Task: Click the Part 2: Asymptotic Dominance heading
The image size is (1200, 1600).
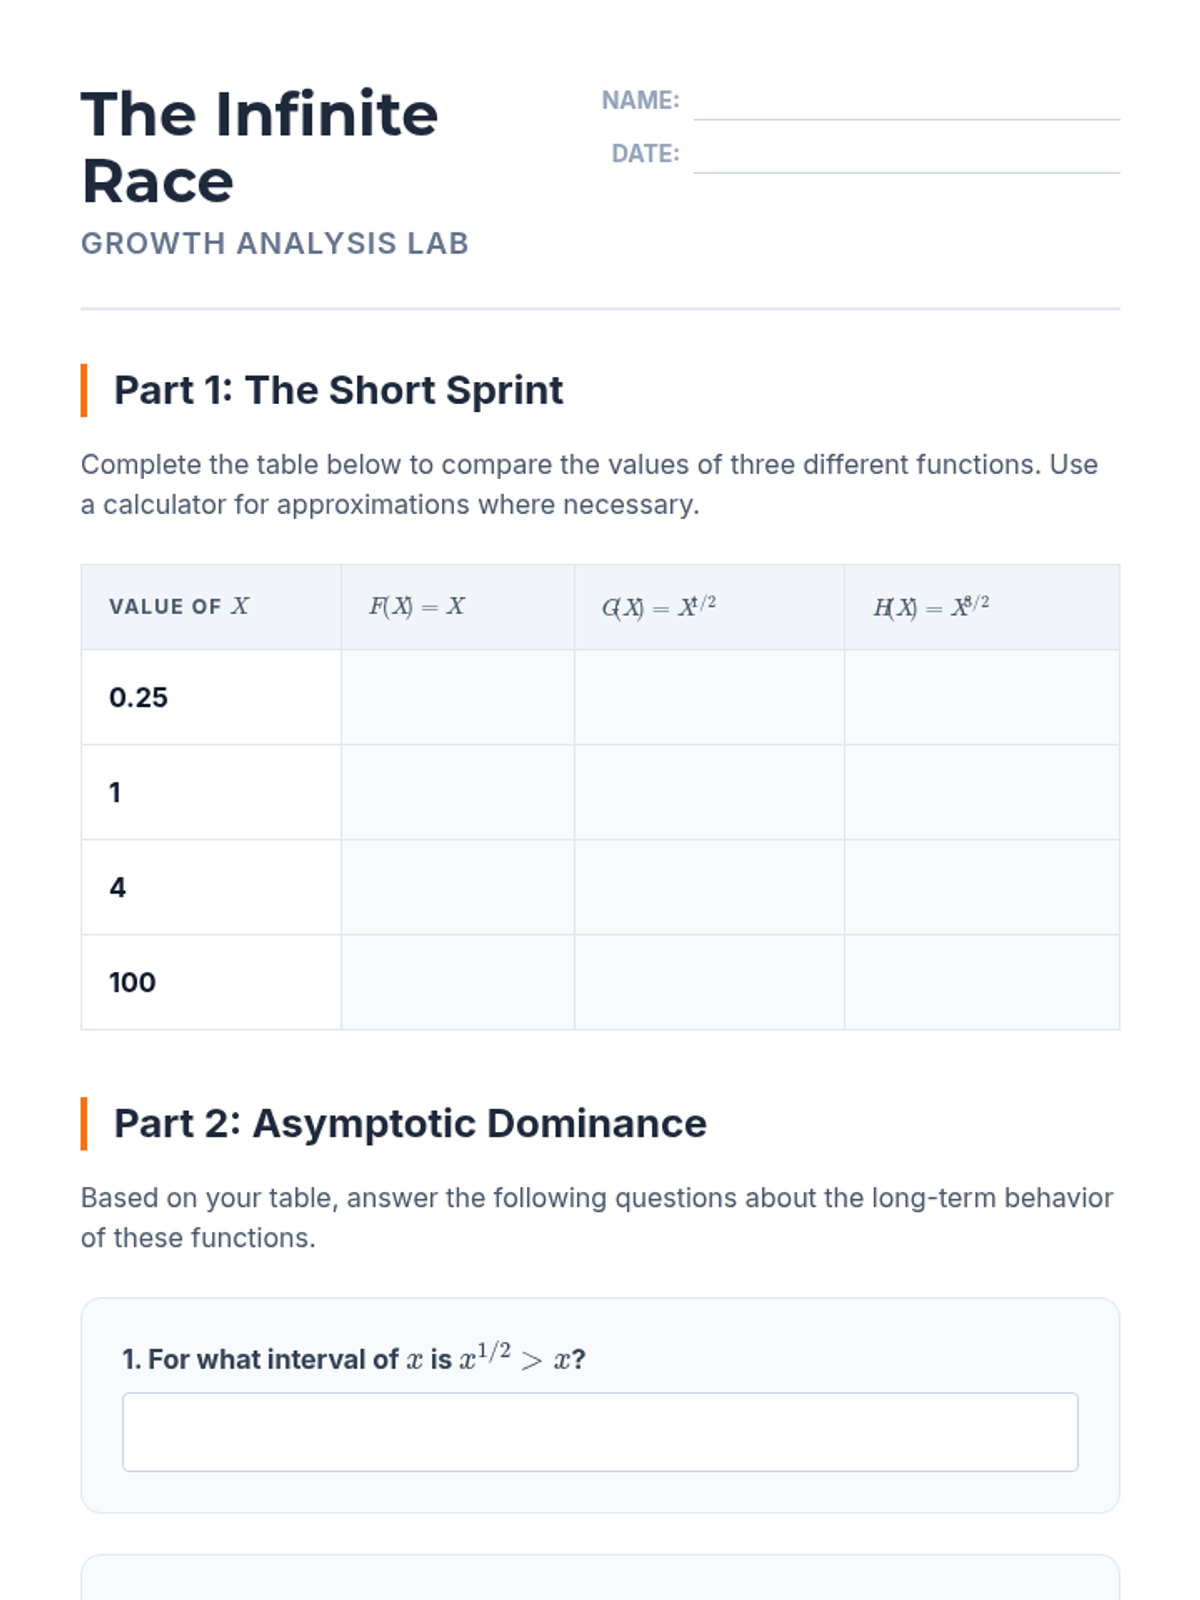Action: (x=410, y=1123)
